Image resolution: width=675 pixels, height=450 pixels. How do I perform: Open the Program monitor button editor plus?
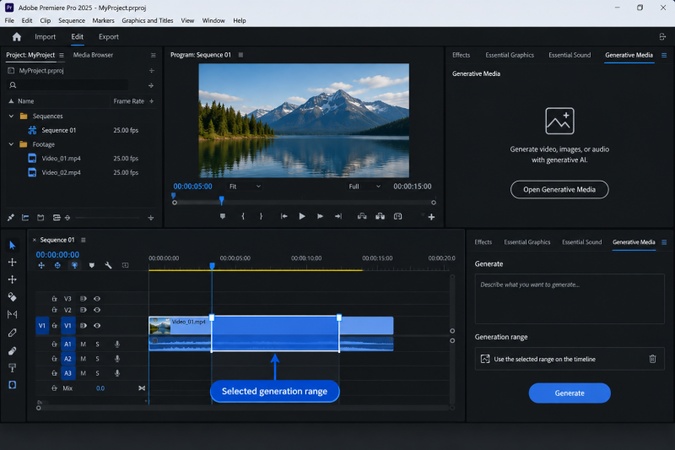(431, 217)
